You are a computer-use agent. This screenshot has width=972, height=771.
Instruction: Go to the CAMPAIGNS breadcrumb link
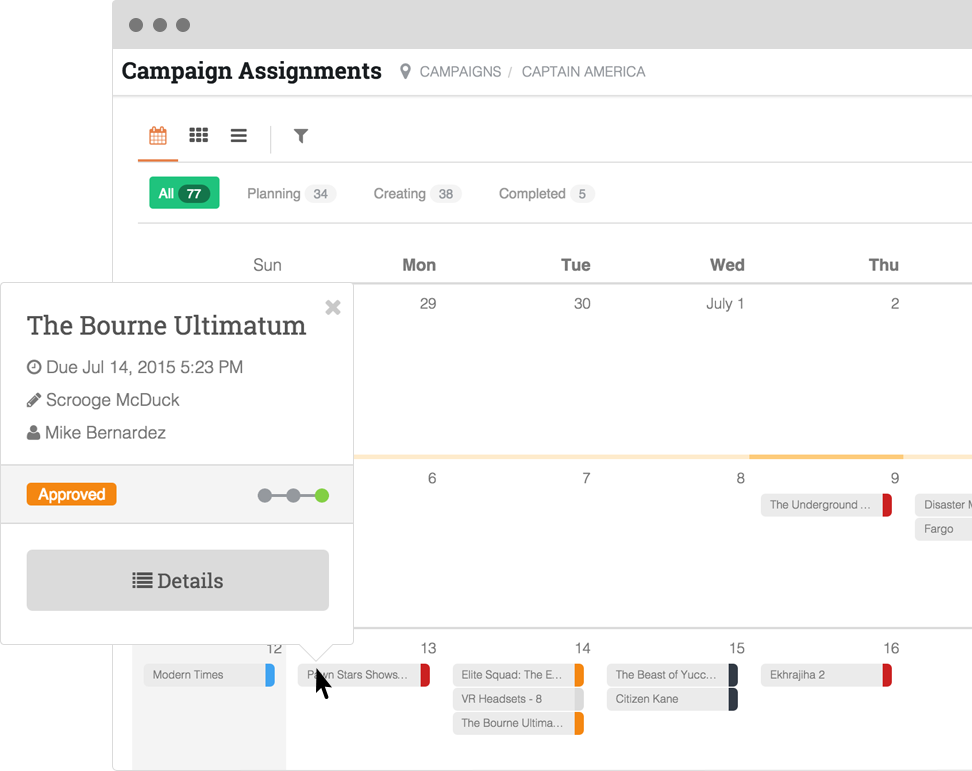click(x=460, y=72)
